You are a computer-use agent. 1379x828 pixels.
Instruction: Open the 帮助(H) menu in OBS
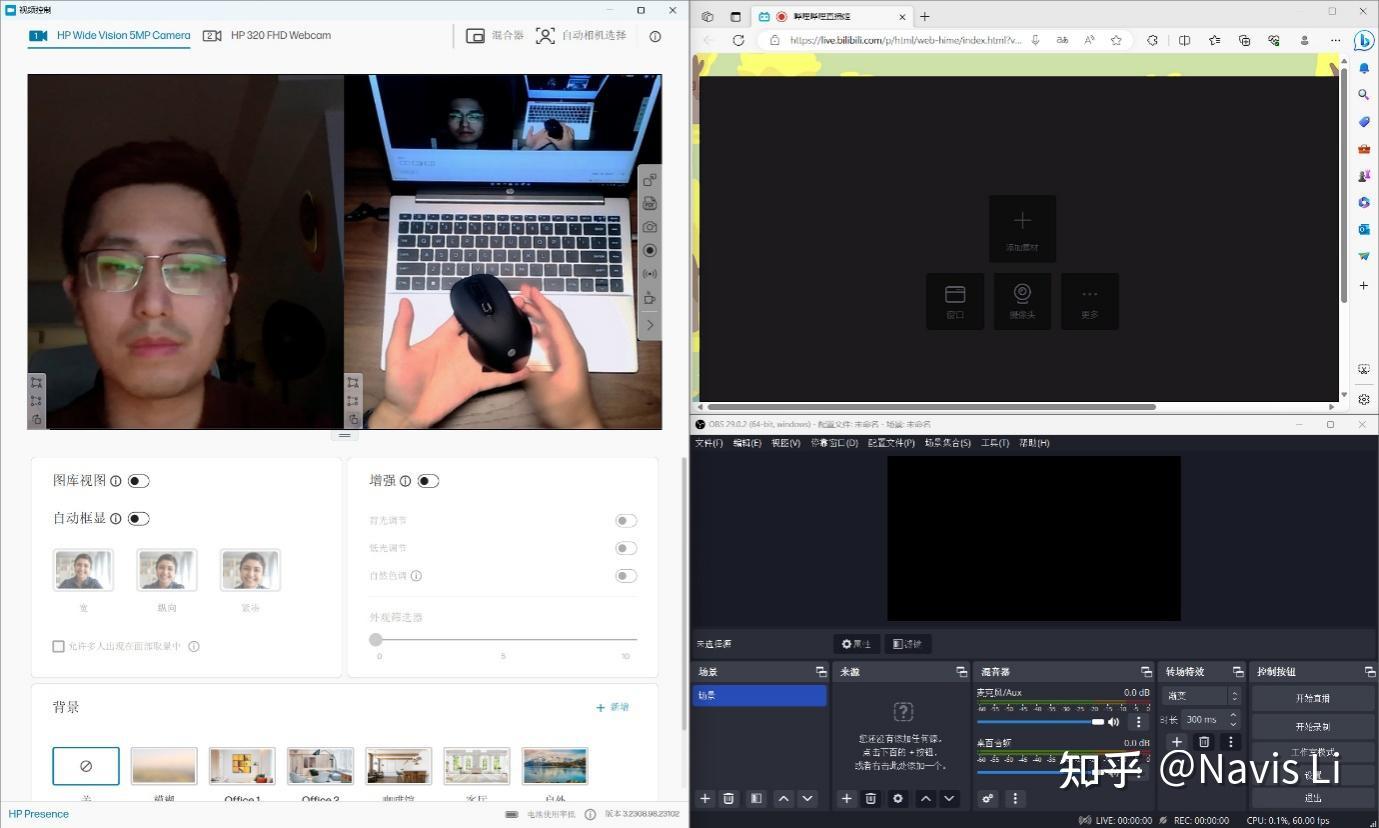pyautogui.click(x=1034, y=443)
